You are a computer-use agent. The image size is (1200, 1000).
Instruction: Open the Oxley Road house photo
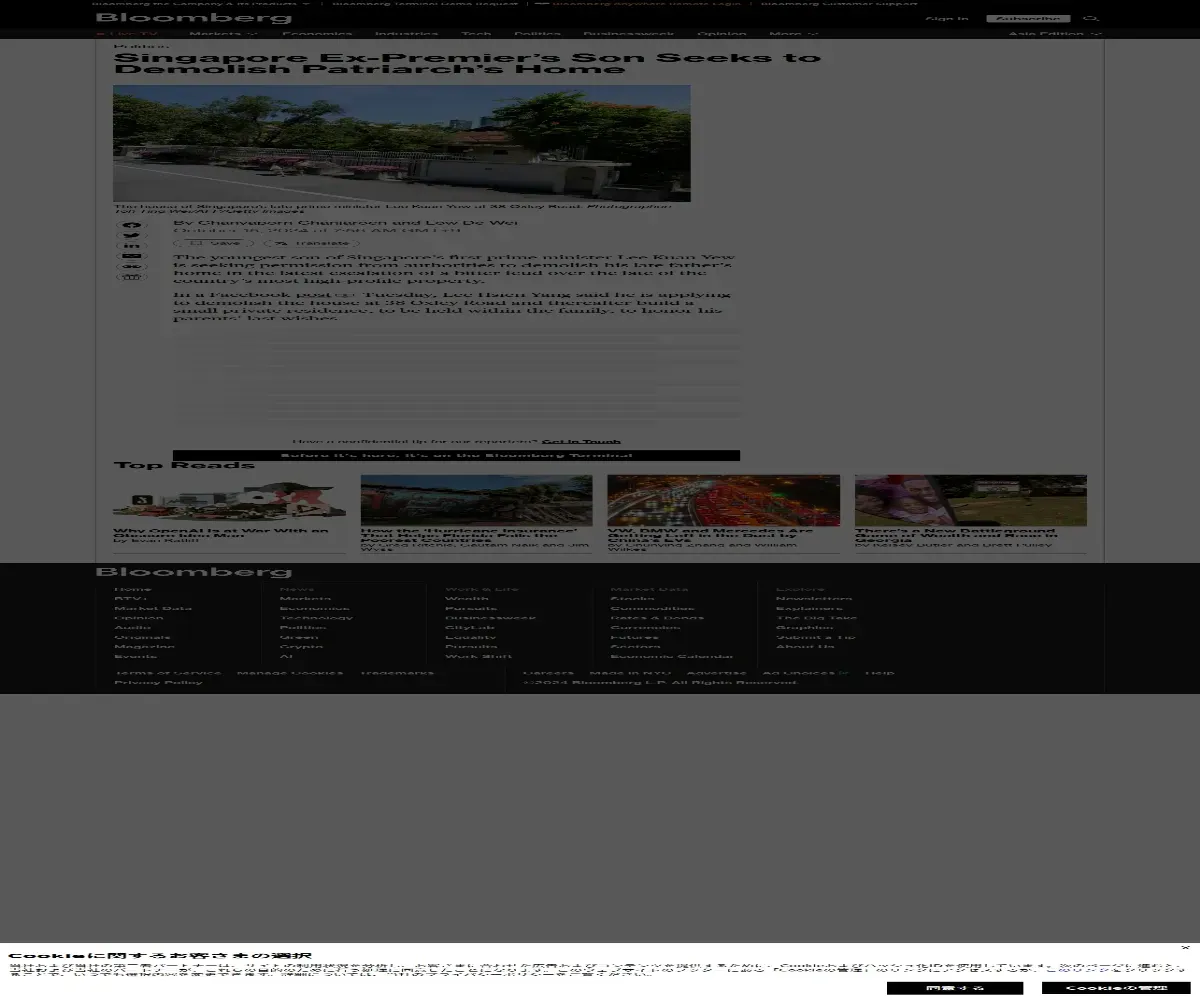click(x=402, y=143)
